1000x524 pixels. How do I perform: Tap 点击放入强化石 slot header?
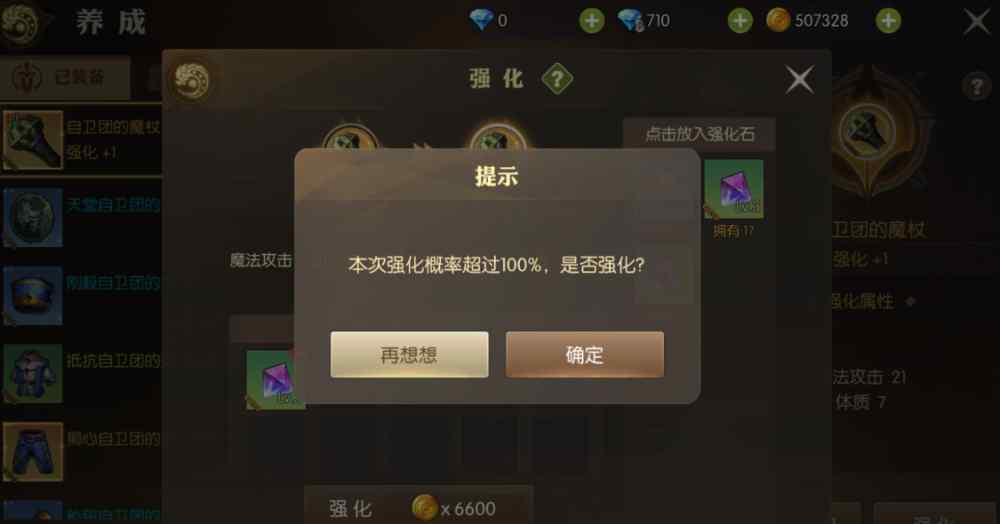coord(699,134)
